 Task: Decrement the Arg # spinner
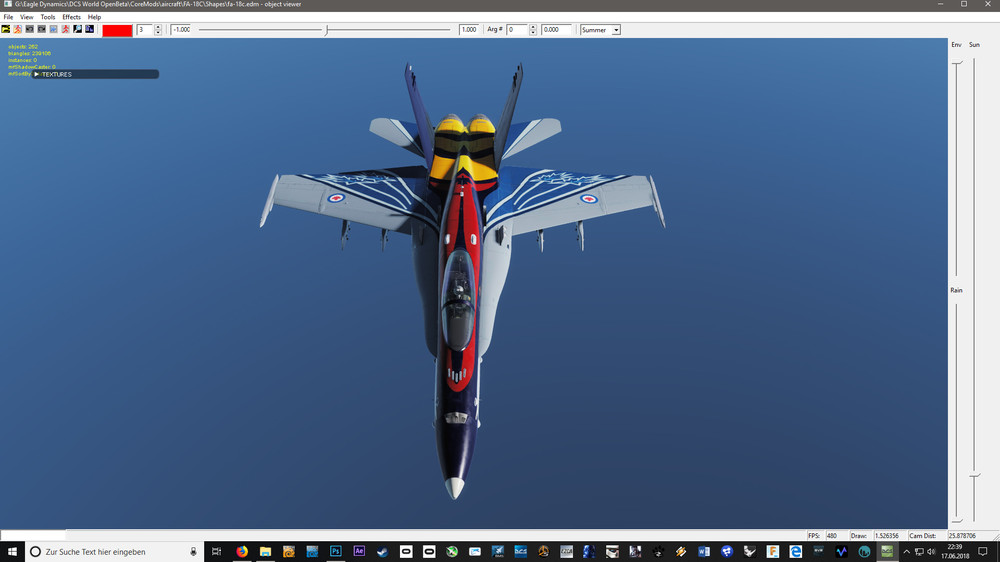click(x=533, y=33)
